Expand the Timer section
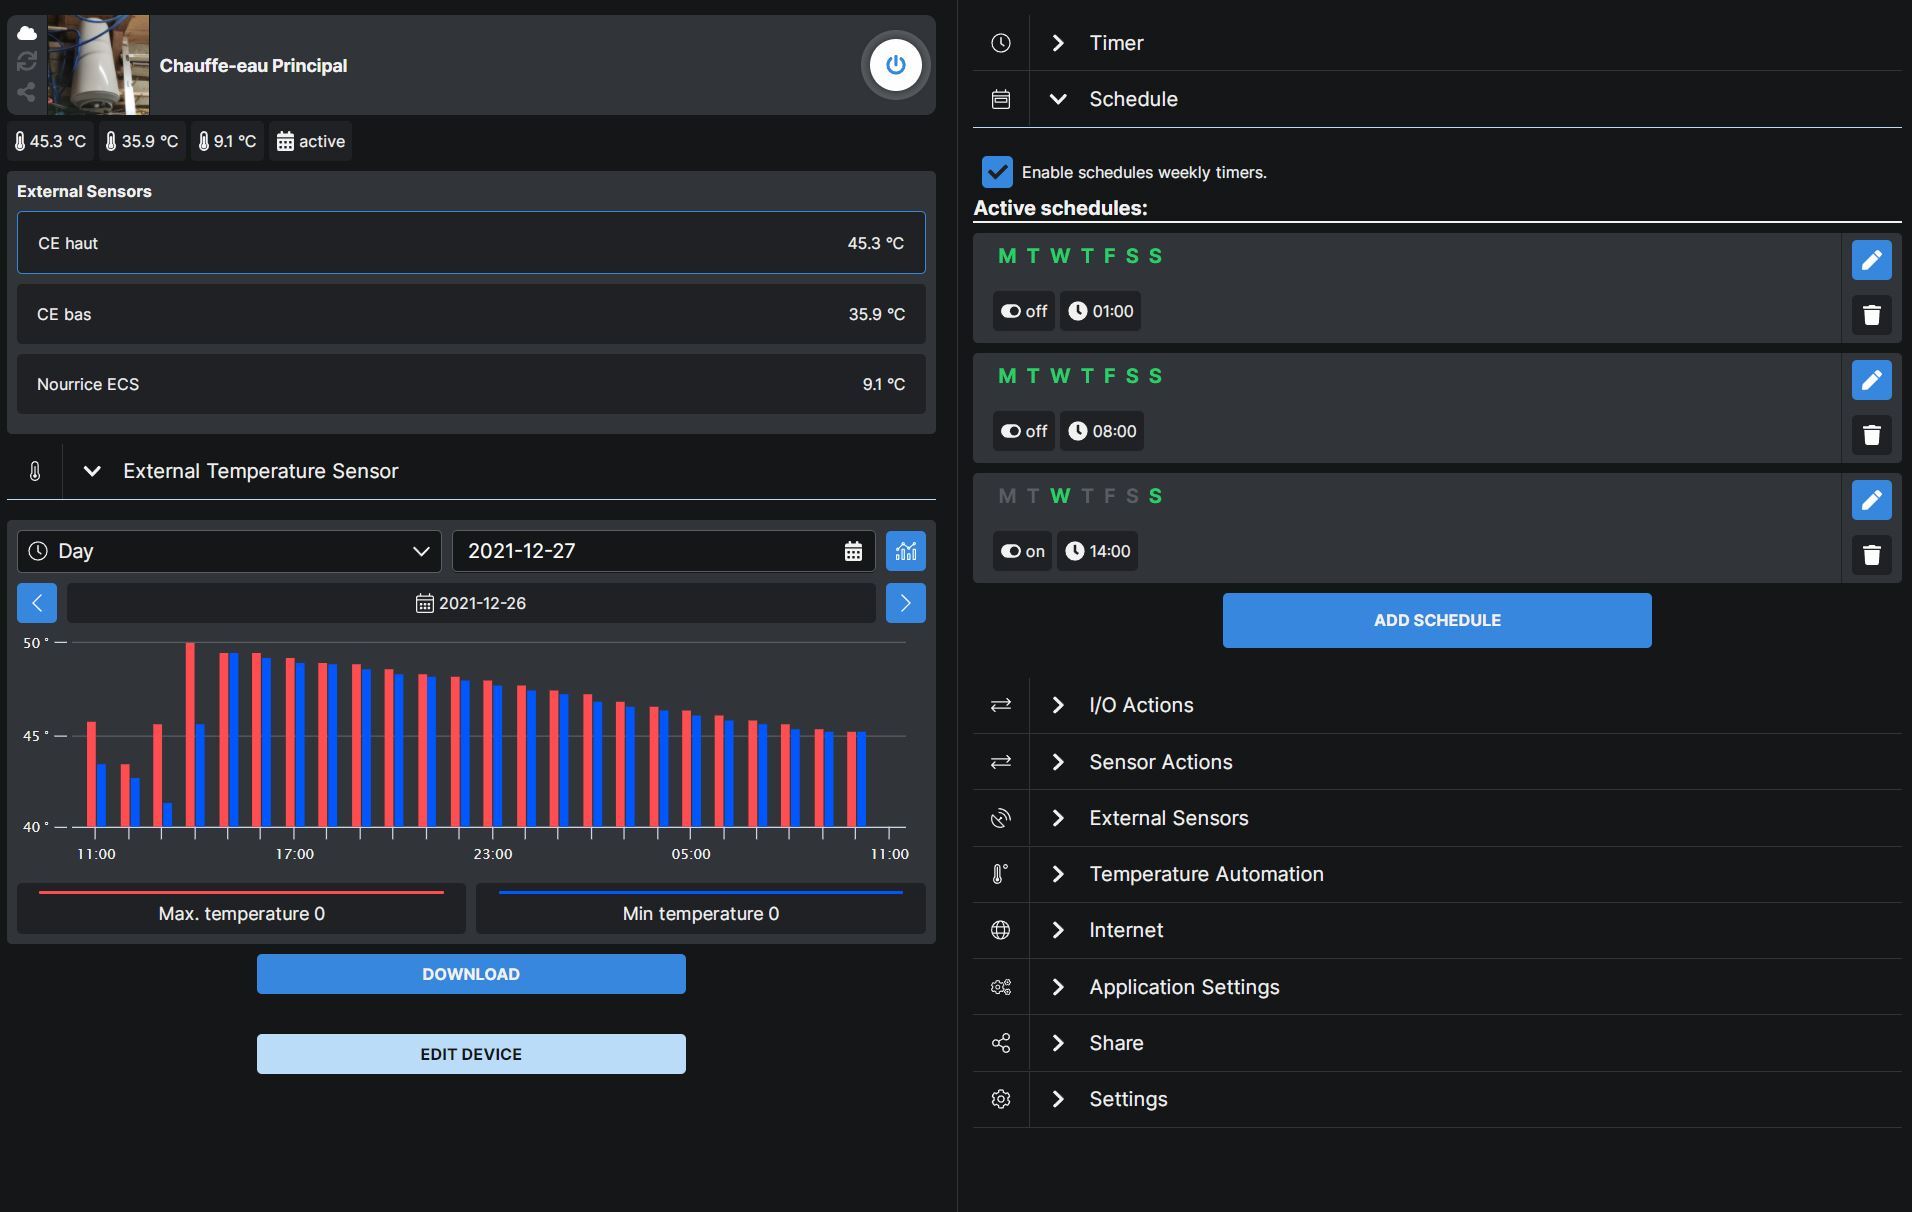Screen dimensions: 1912x1212 1115,43
